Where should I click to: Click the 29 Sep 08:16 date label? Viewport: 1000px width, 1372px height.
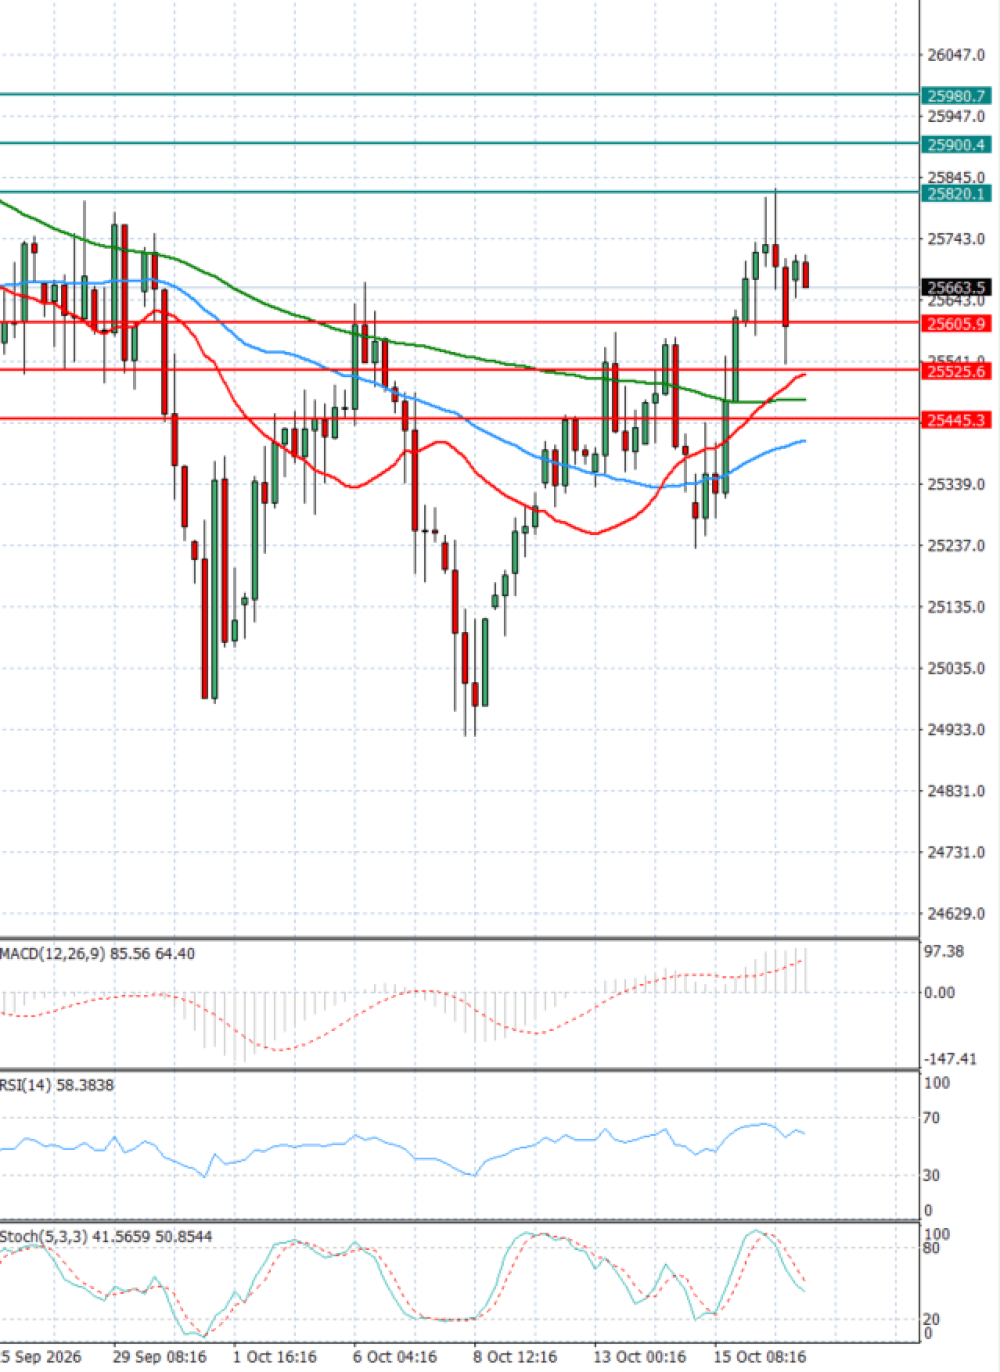tap(160, 1357)
